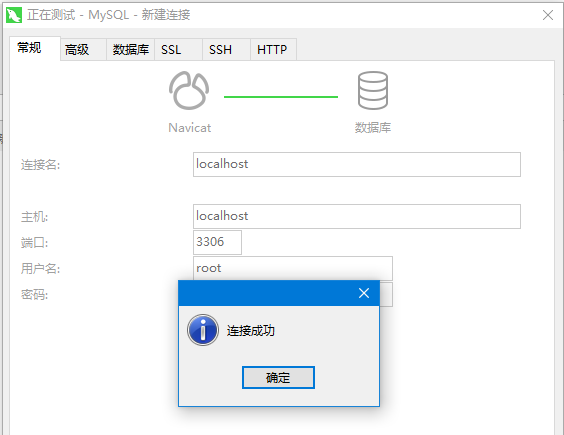Open the 高级 tab
The image size is (564, 435).
[83, 50]
